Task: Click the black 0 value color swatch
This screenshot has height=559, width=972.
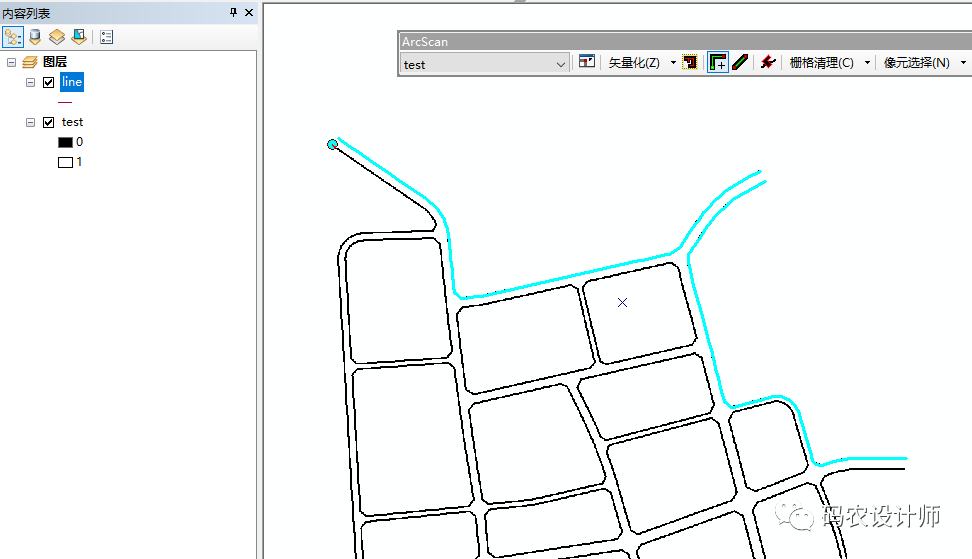Action: pyautogui.click(x=65, y=142)
